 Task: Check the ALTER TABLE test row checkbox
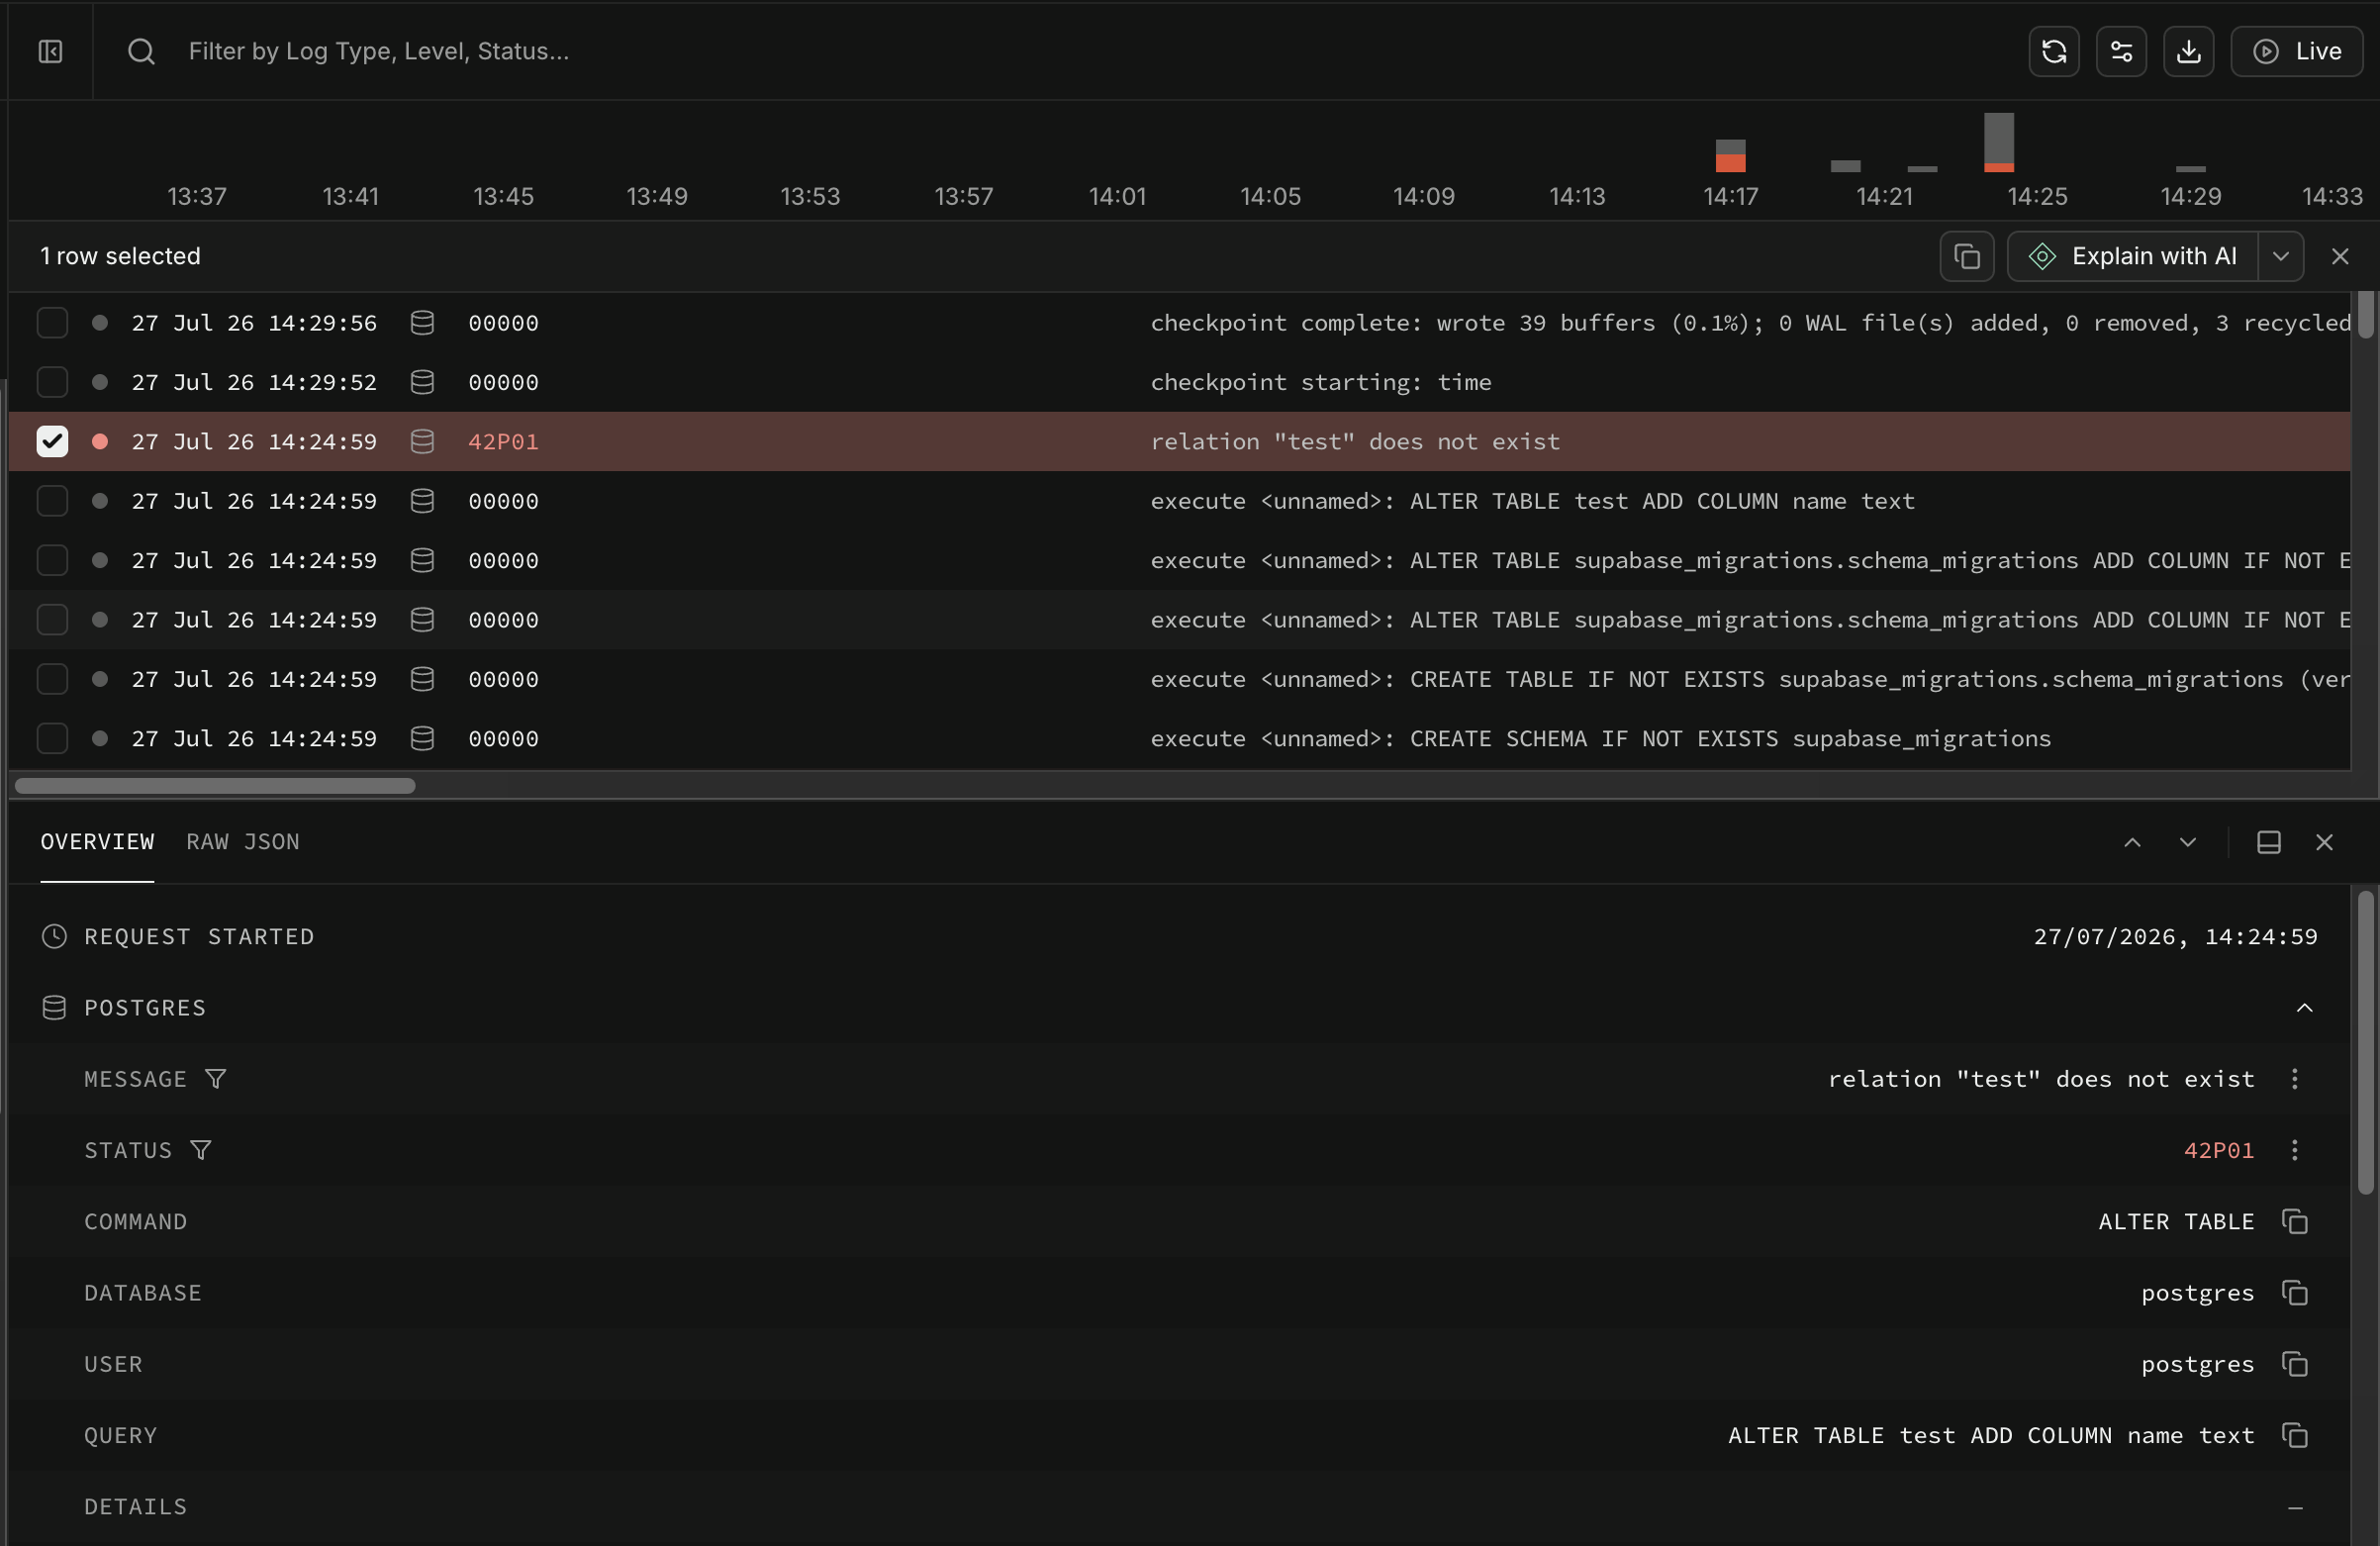[52, 501]
